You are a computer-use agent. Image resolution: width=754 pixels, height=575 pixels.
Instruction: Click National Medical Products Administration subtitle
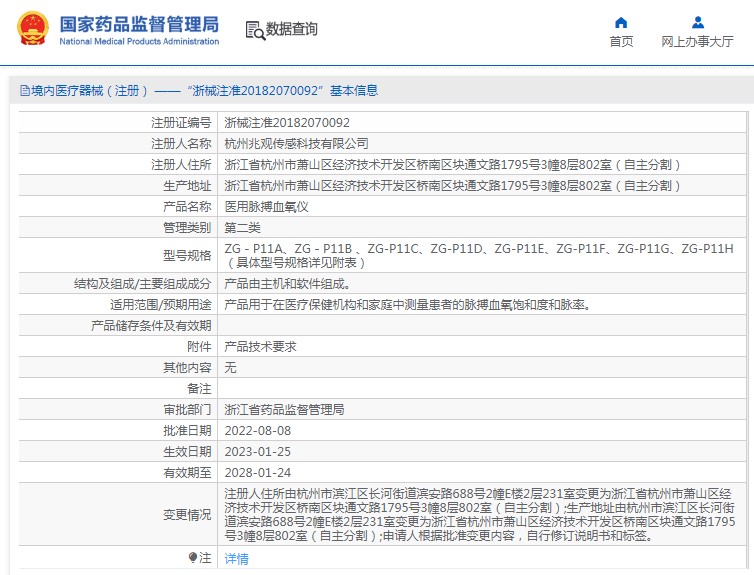[139, 41]
